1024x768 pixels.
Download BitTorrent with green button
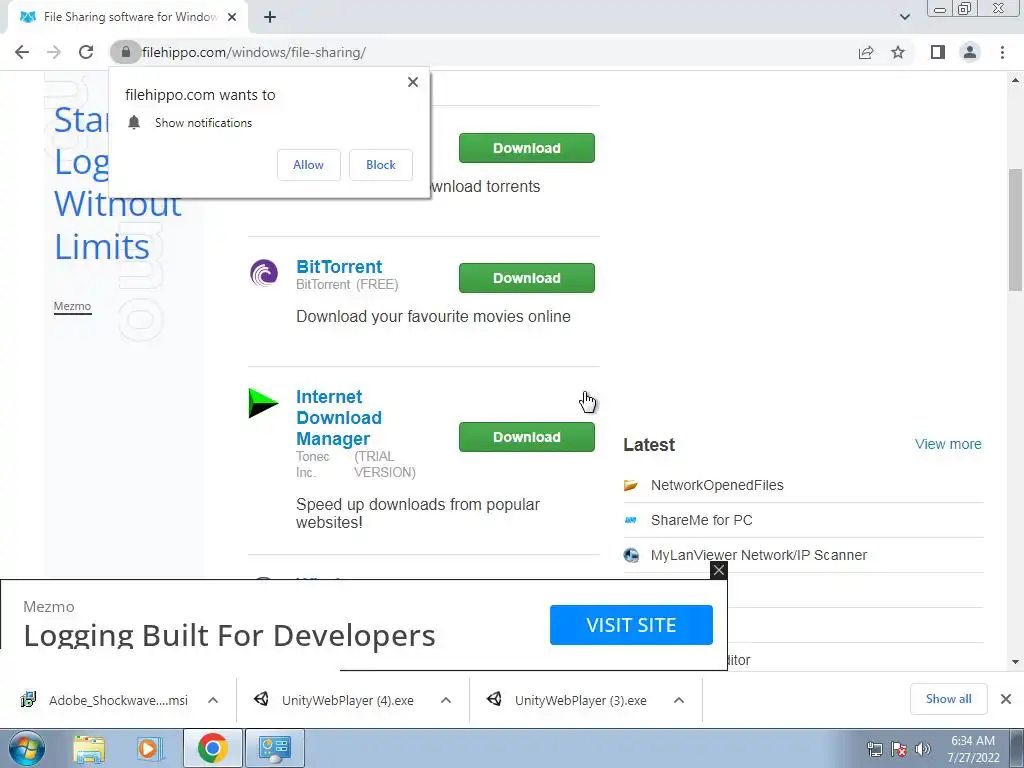526,278
